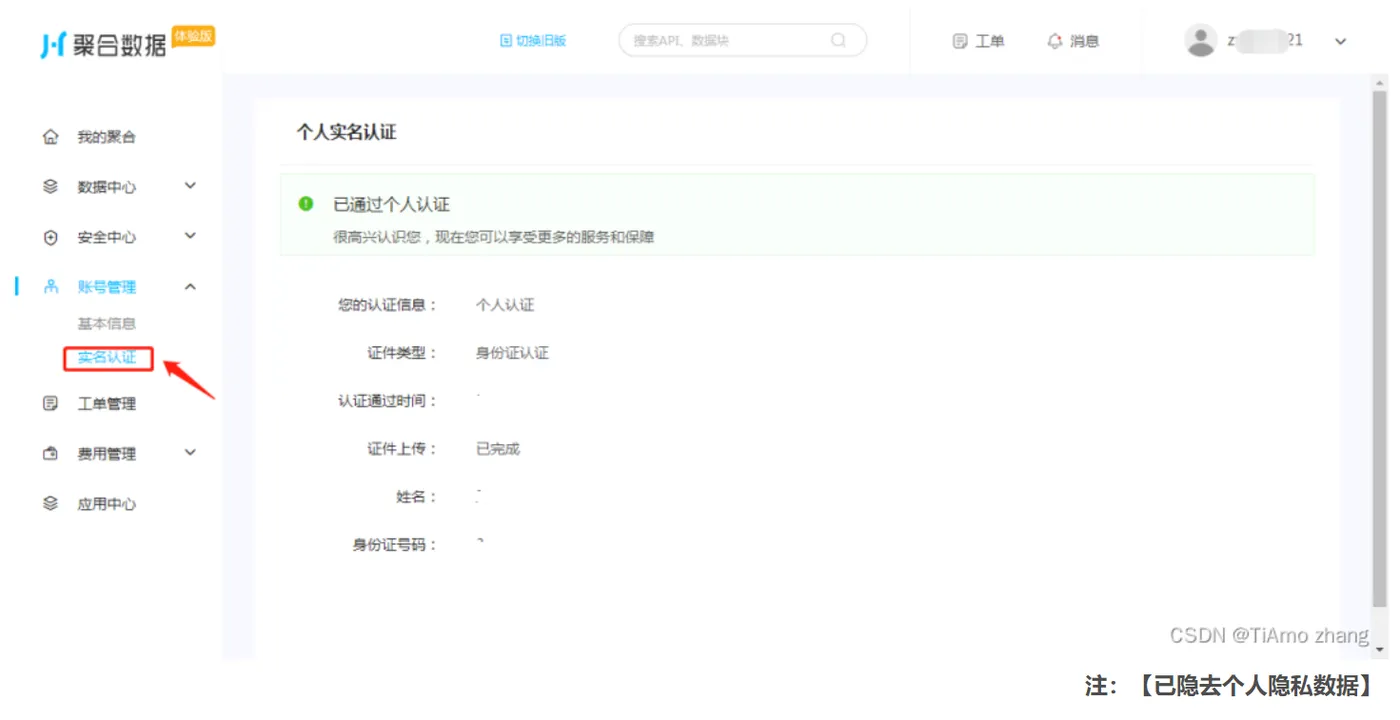Expand the 费用管理 chevron

190,453
